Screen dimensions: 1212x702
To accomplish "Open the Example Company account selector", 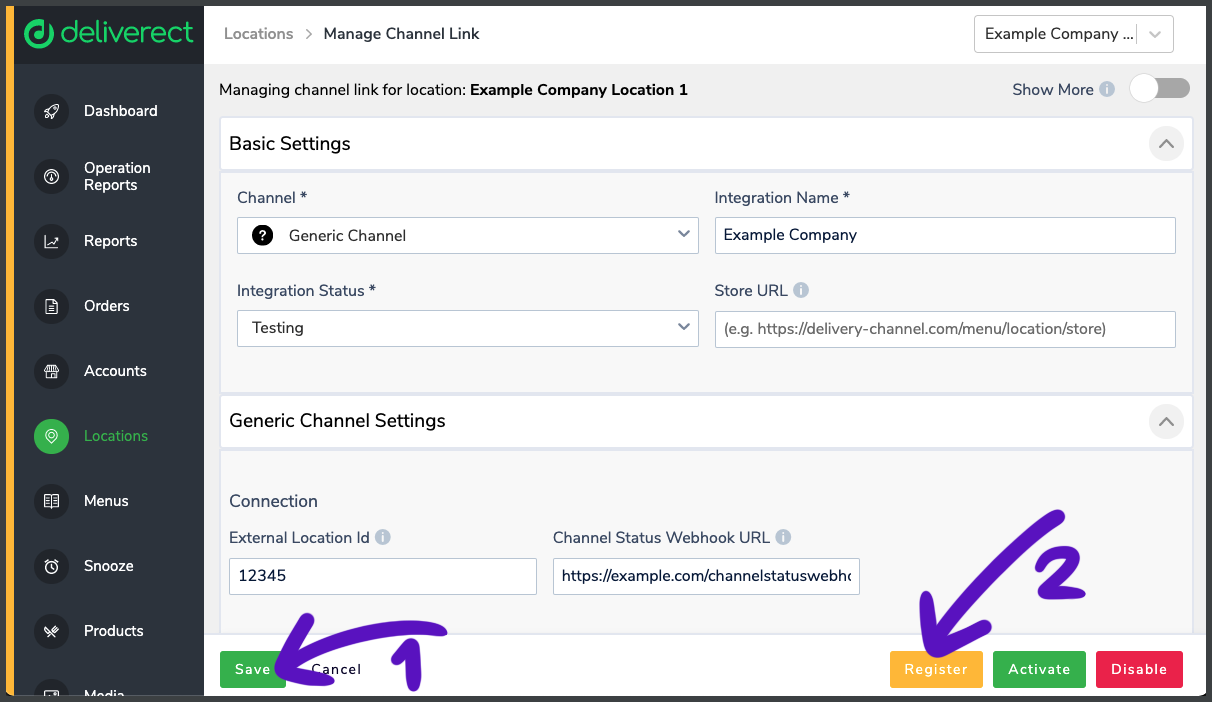I will [x=1073, y=34].
